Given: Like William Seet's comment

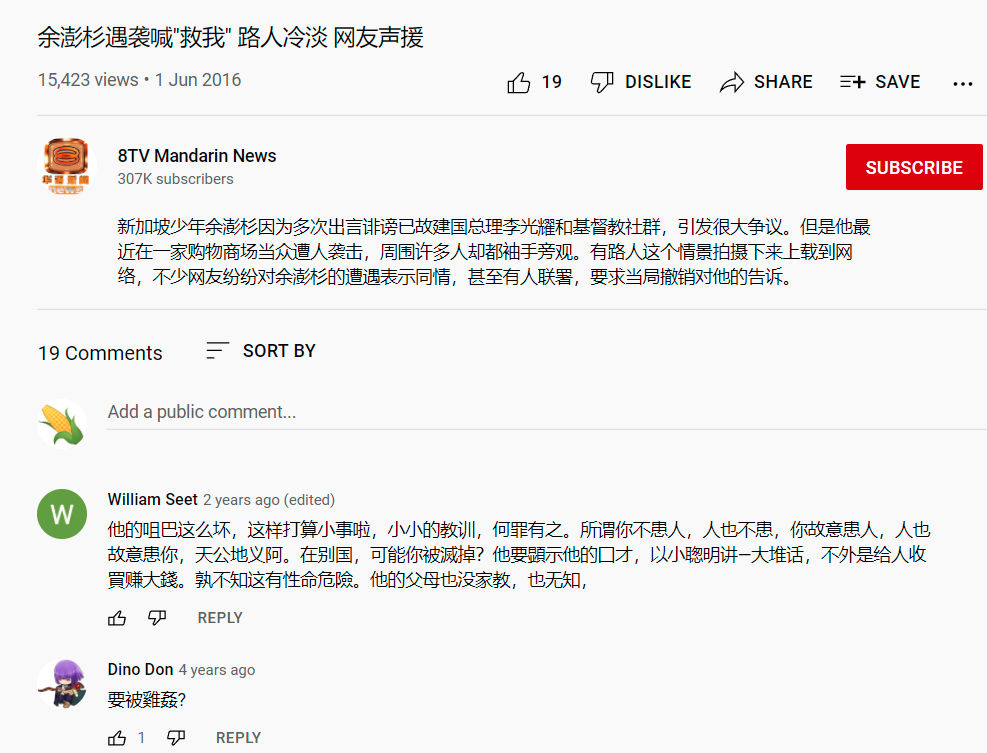Looking at the screenshot, I should [x=117, y=618].
